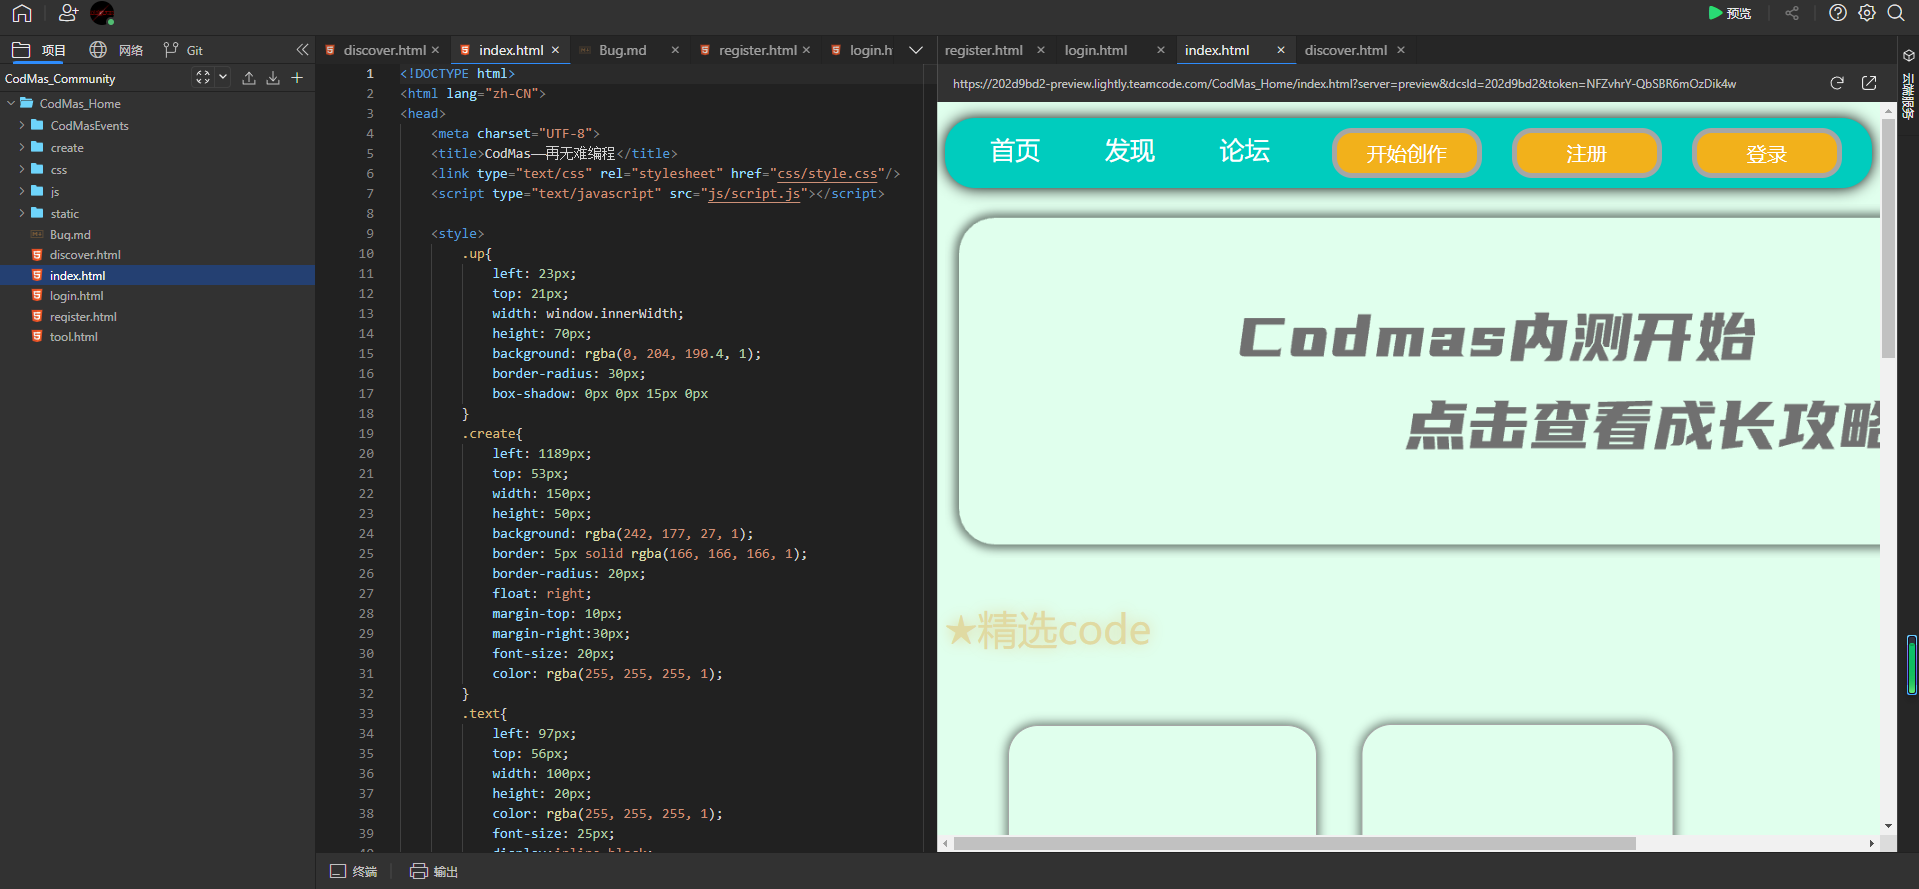Image resolution: width=1919 pixels, height=889 pixels.
Task: Open the help question-mark icon
Action: 1838,13
